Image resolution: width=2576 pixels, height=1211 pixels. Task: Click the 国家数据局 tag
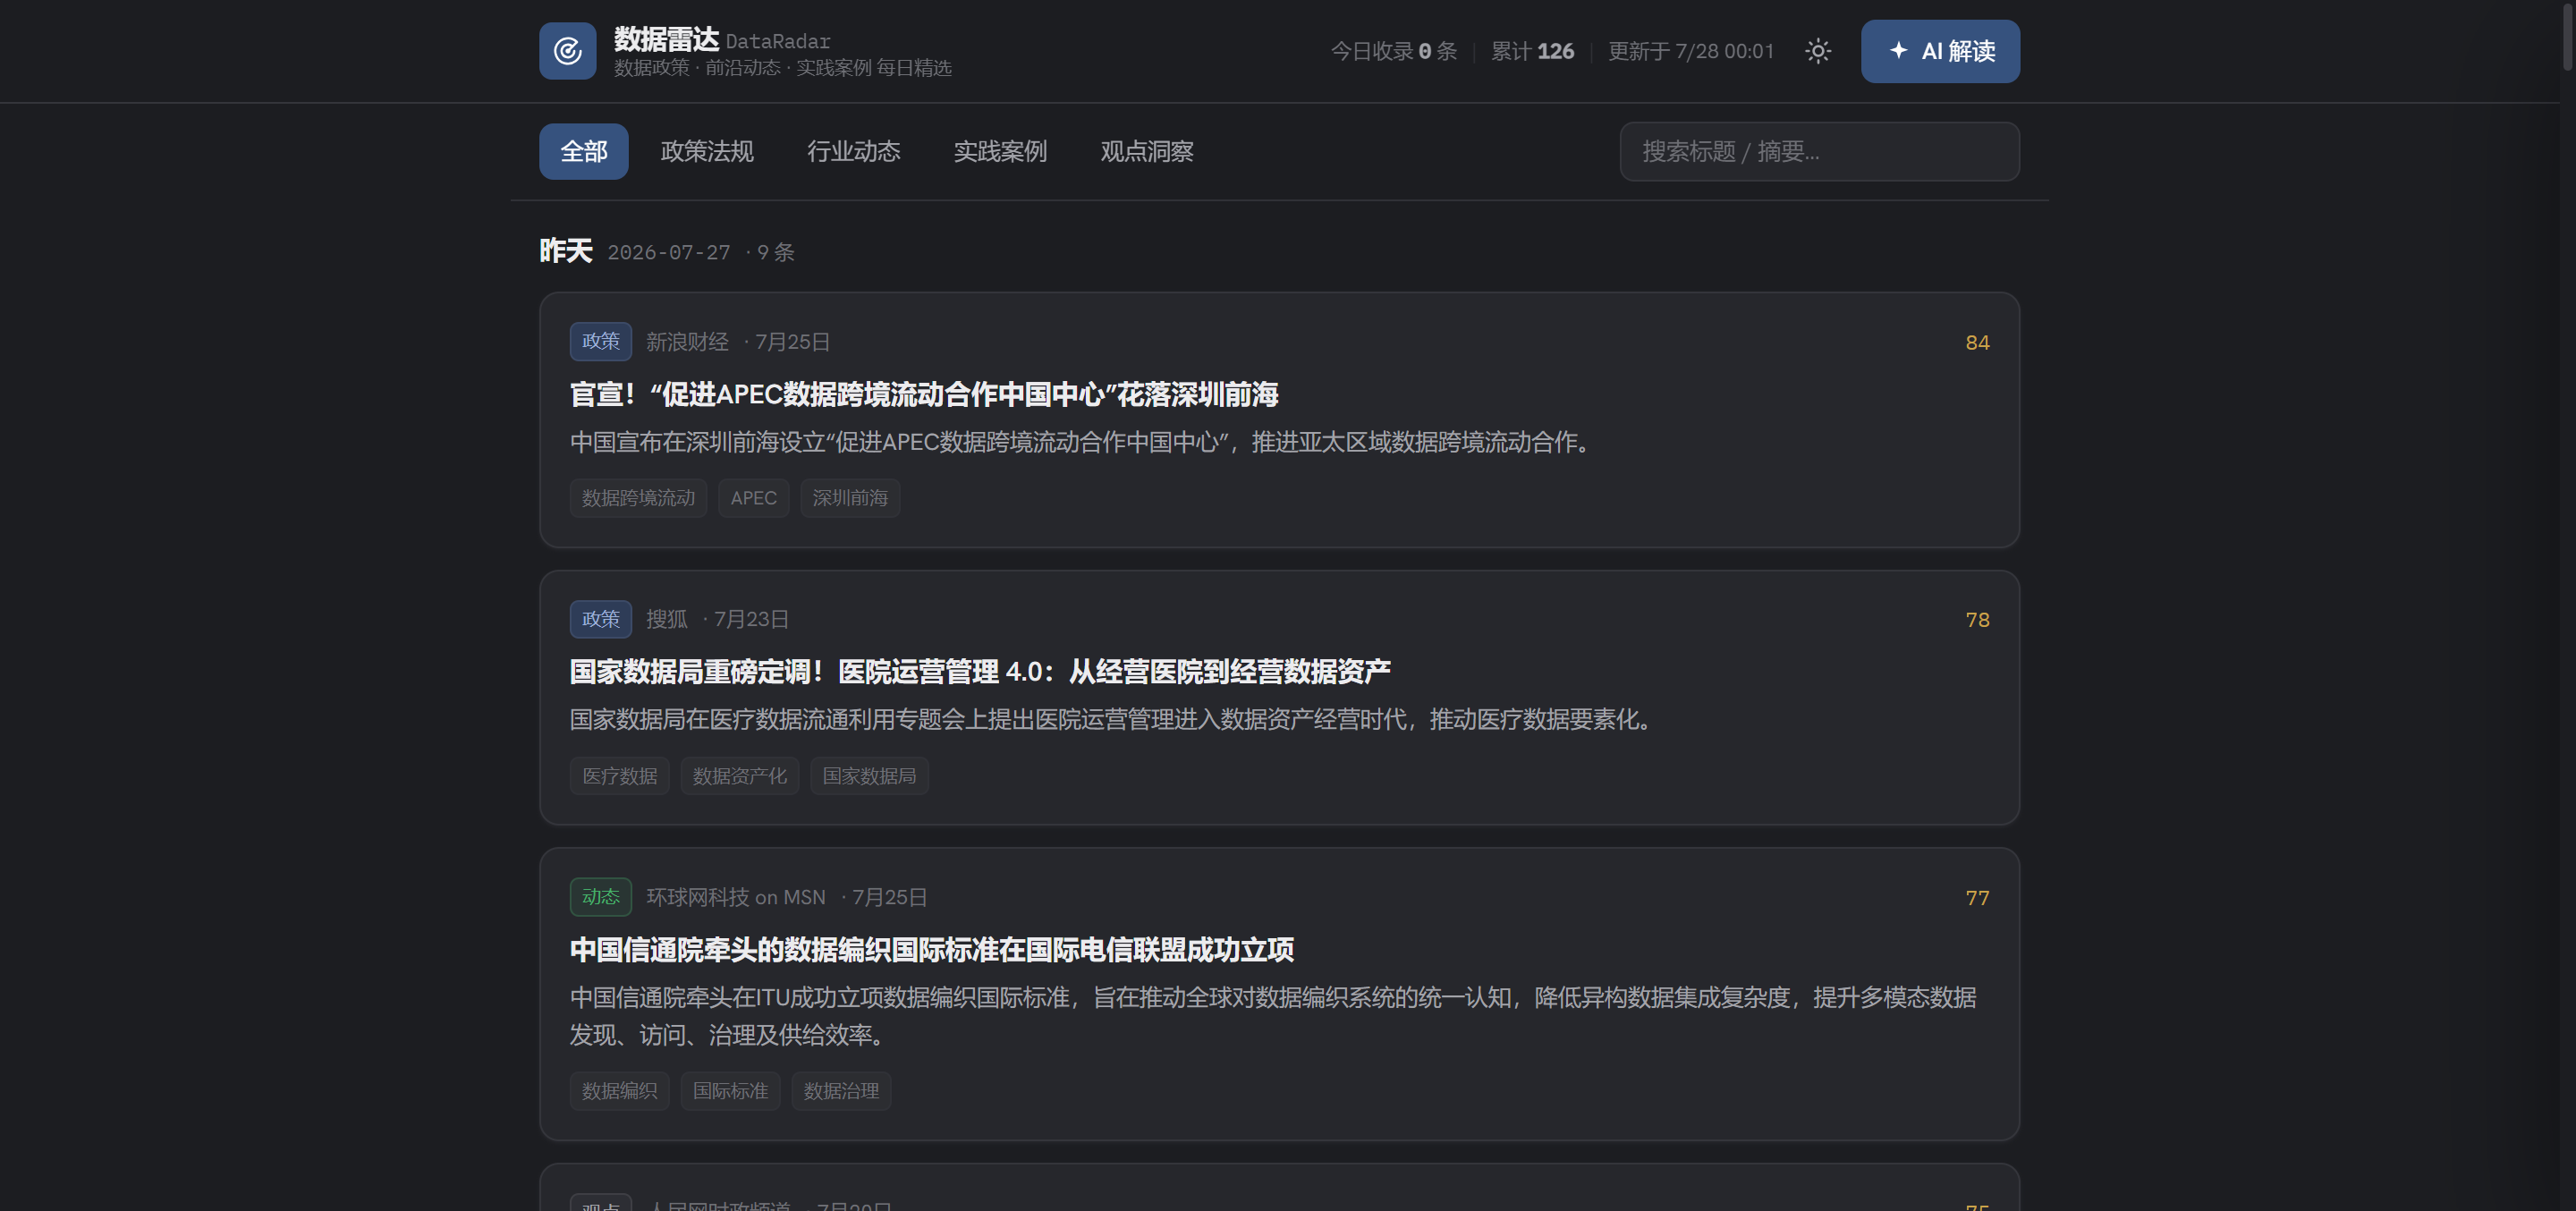869,776
